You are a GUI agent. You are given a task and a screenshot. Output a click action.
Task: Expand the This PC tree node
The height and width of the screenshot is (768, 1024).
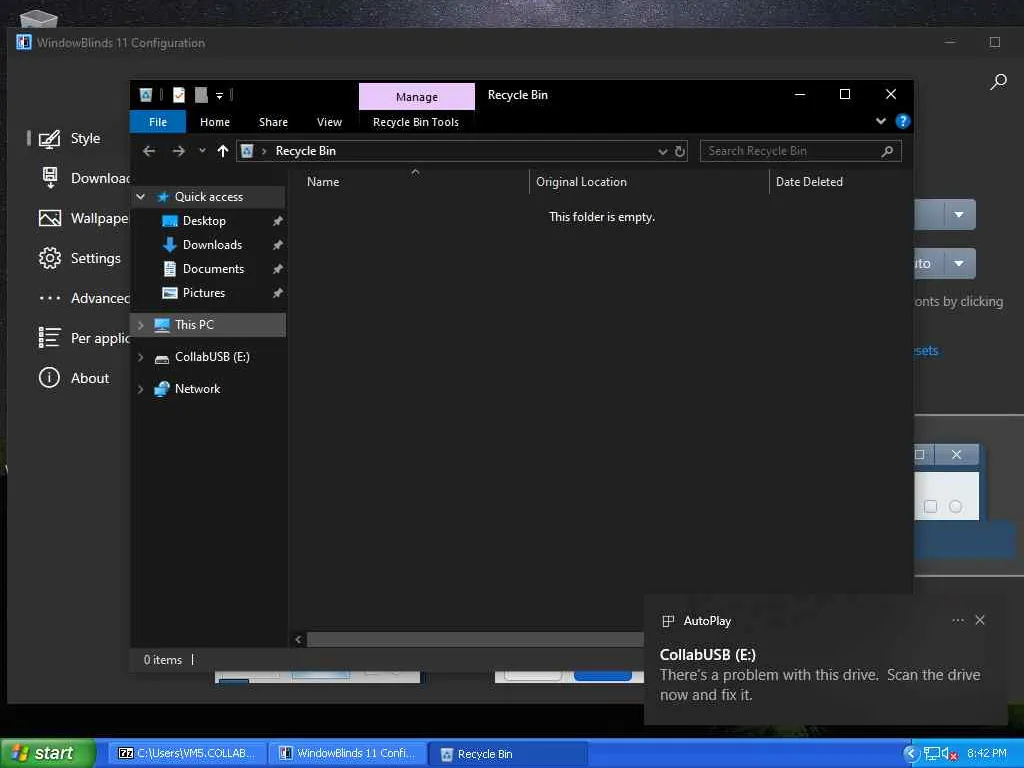[x=140, y=325]
